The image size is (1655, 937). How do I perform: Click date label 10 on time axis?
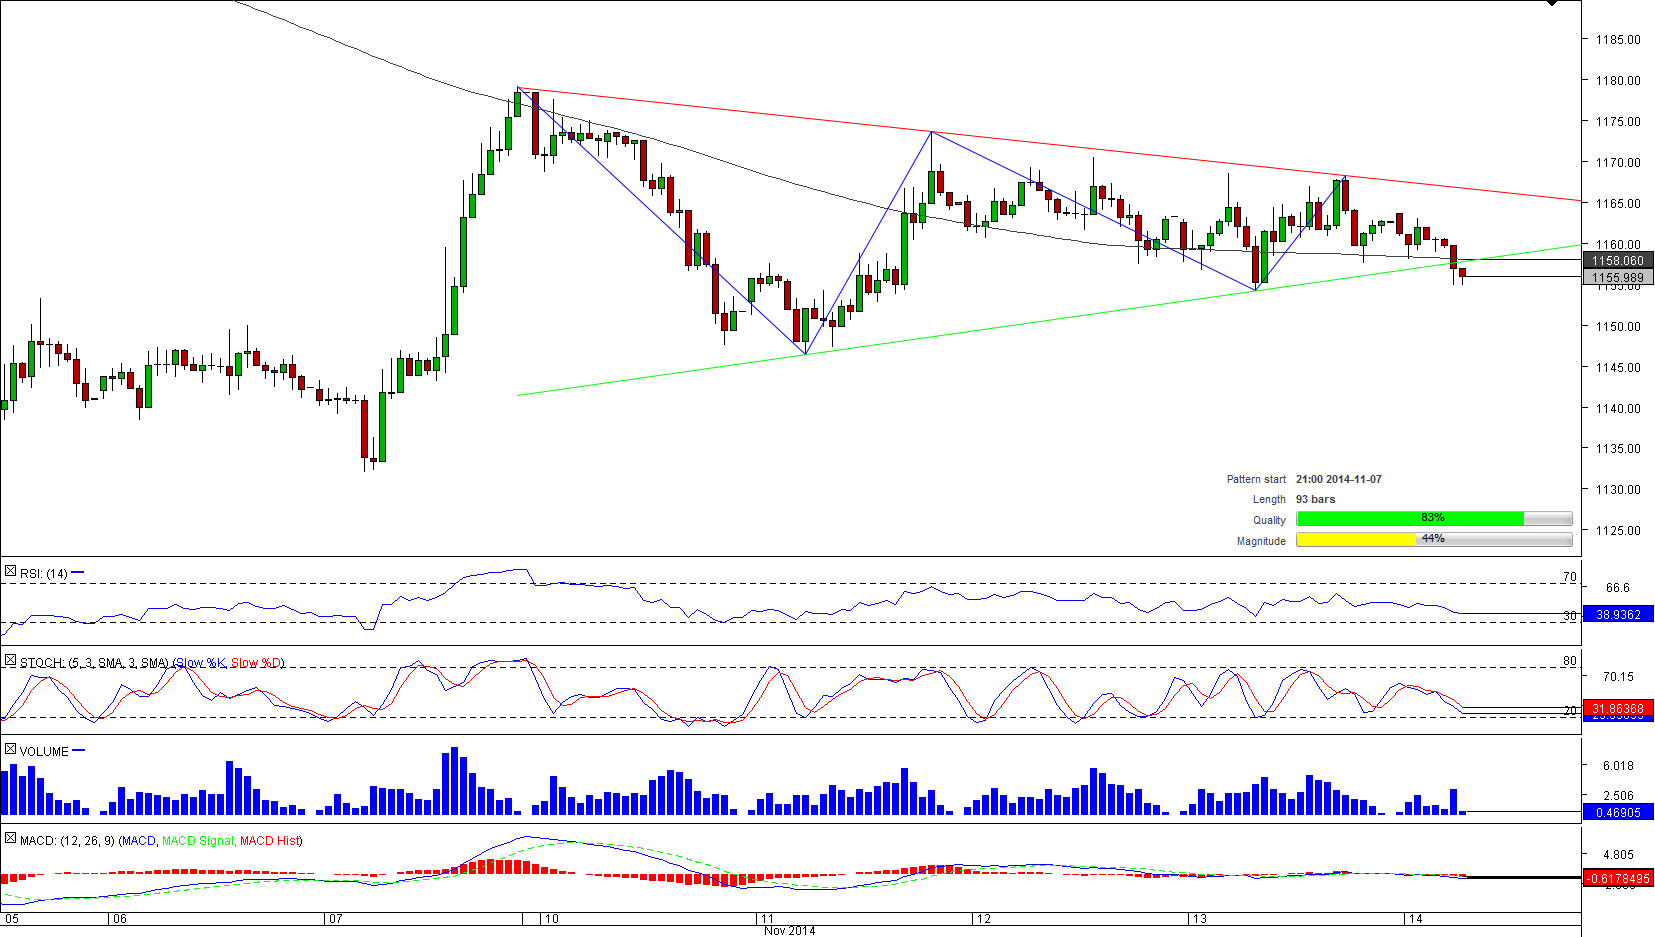[x=551, y=919]
